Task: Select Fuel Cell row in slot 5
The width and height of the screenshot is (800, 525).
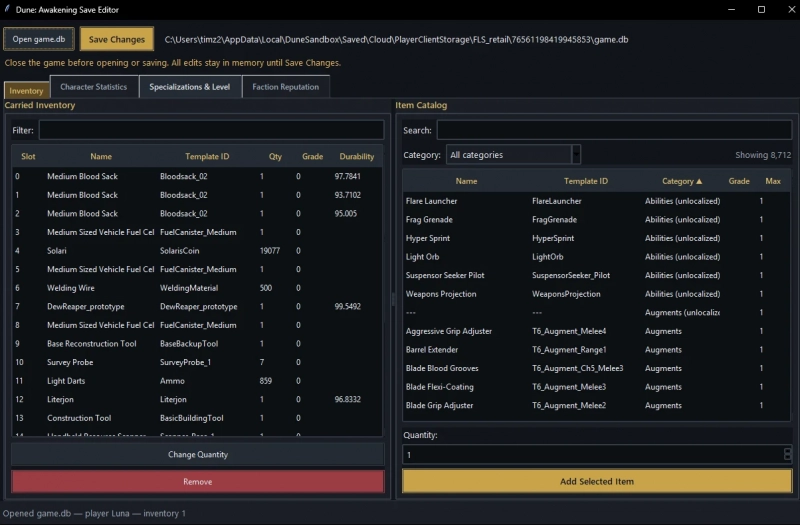Action: pos(197,269)
